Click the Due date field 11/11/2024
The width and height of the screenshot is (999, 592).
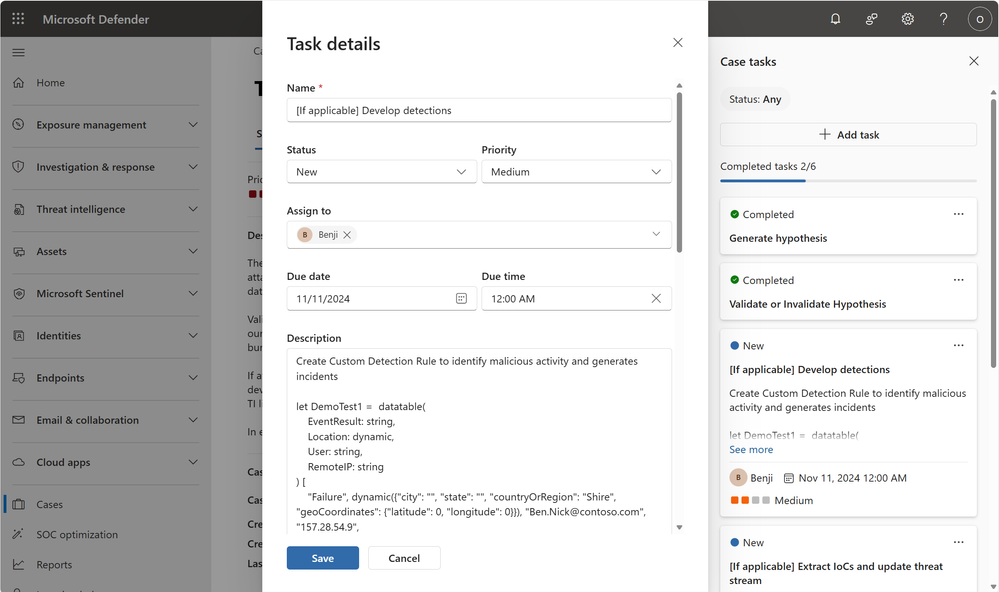tap(382, 298)
